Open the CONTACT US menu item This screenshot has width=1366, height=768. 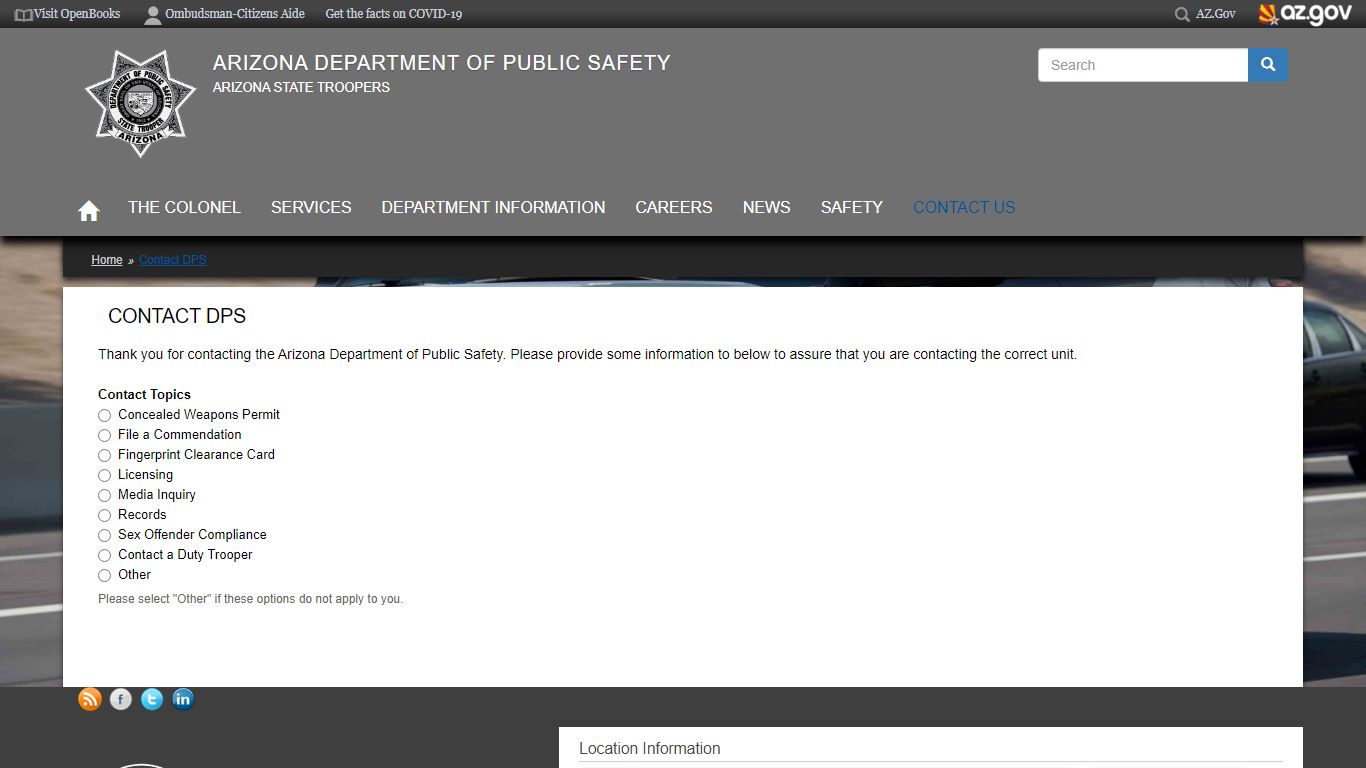pos(964,207)
